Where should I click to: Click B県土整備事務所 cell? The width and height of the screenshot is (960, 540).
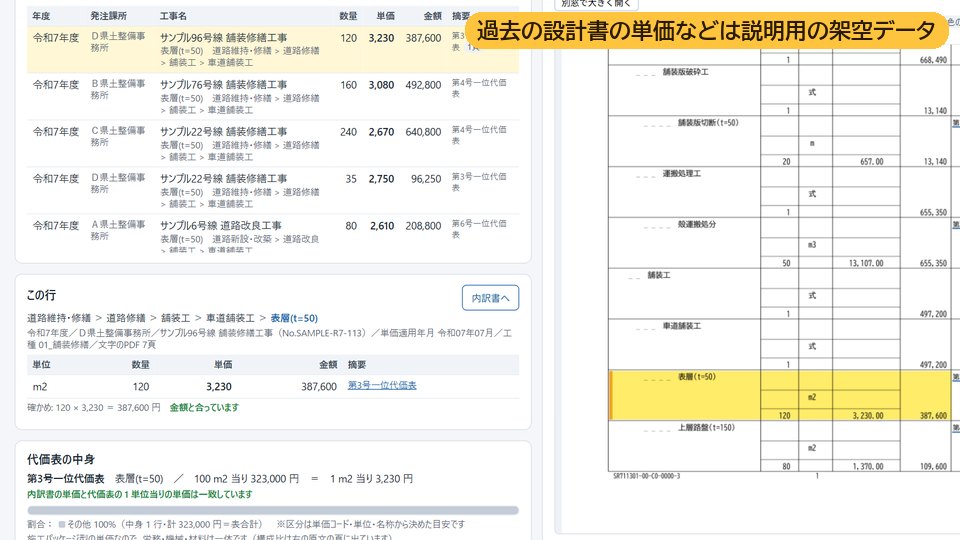(x=118, y=89)
